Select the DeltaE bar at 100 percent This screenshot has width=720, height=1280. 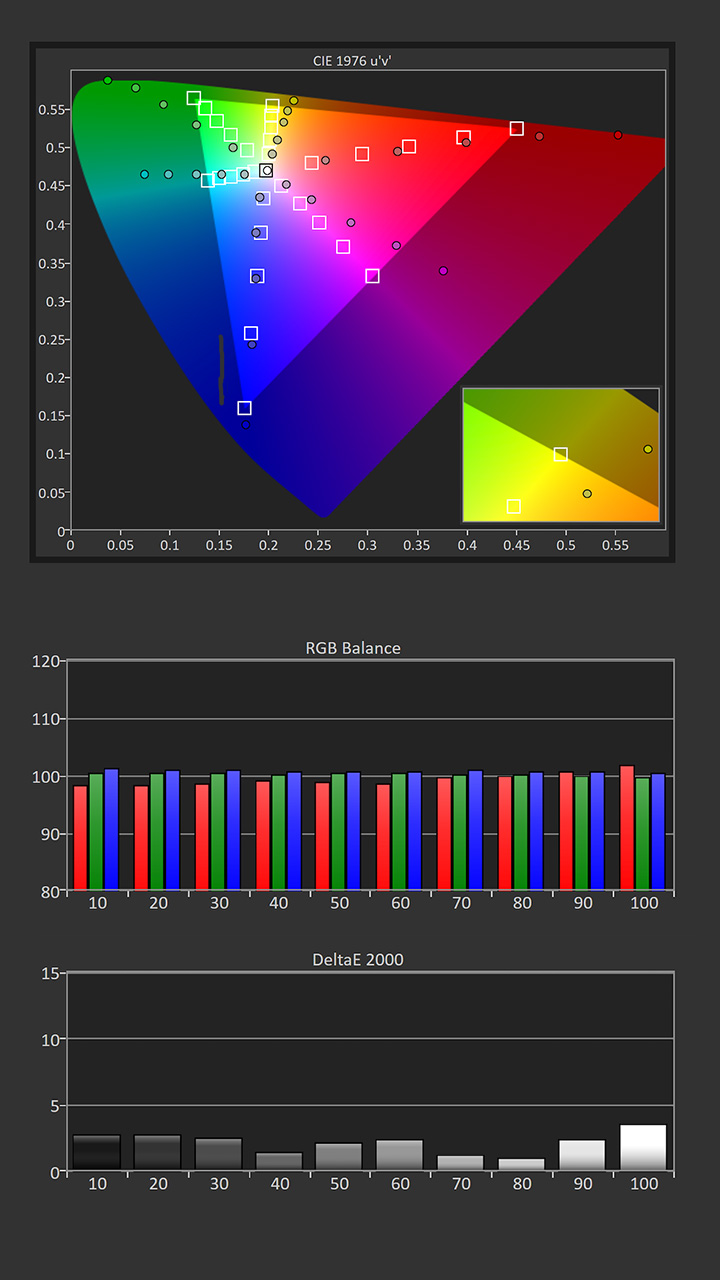pyautogui.click(x=643, y=1148)
